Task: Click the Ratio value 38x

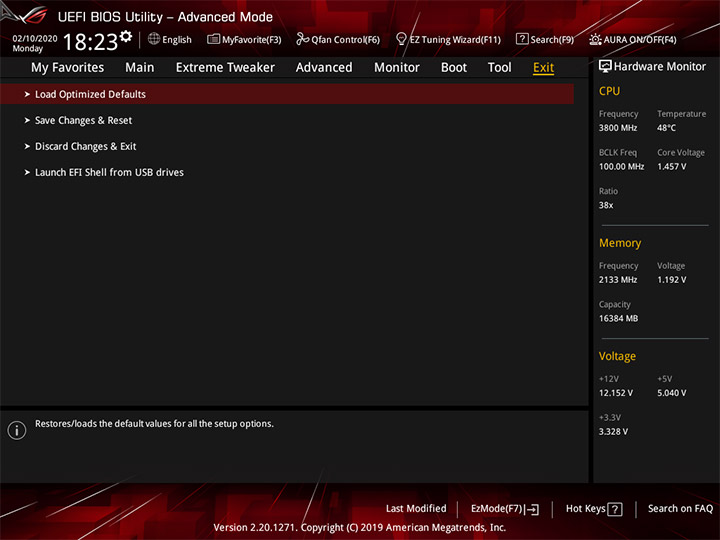Action: 606,205
